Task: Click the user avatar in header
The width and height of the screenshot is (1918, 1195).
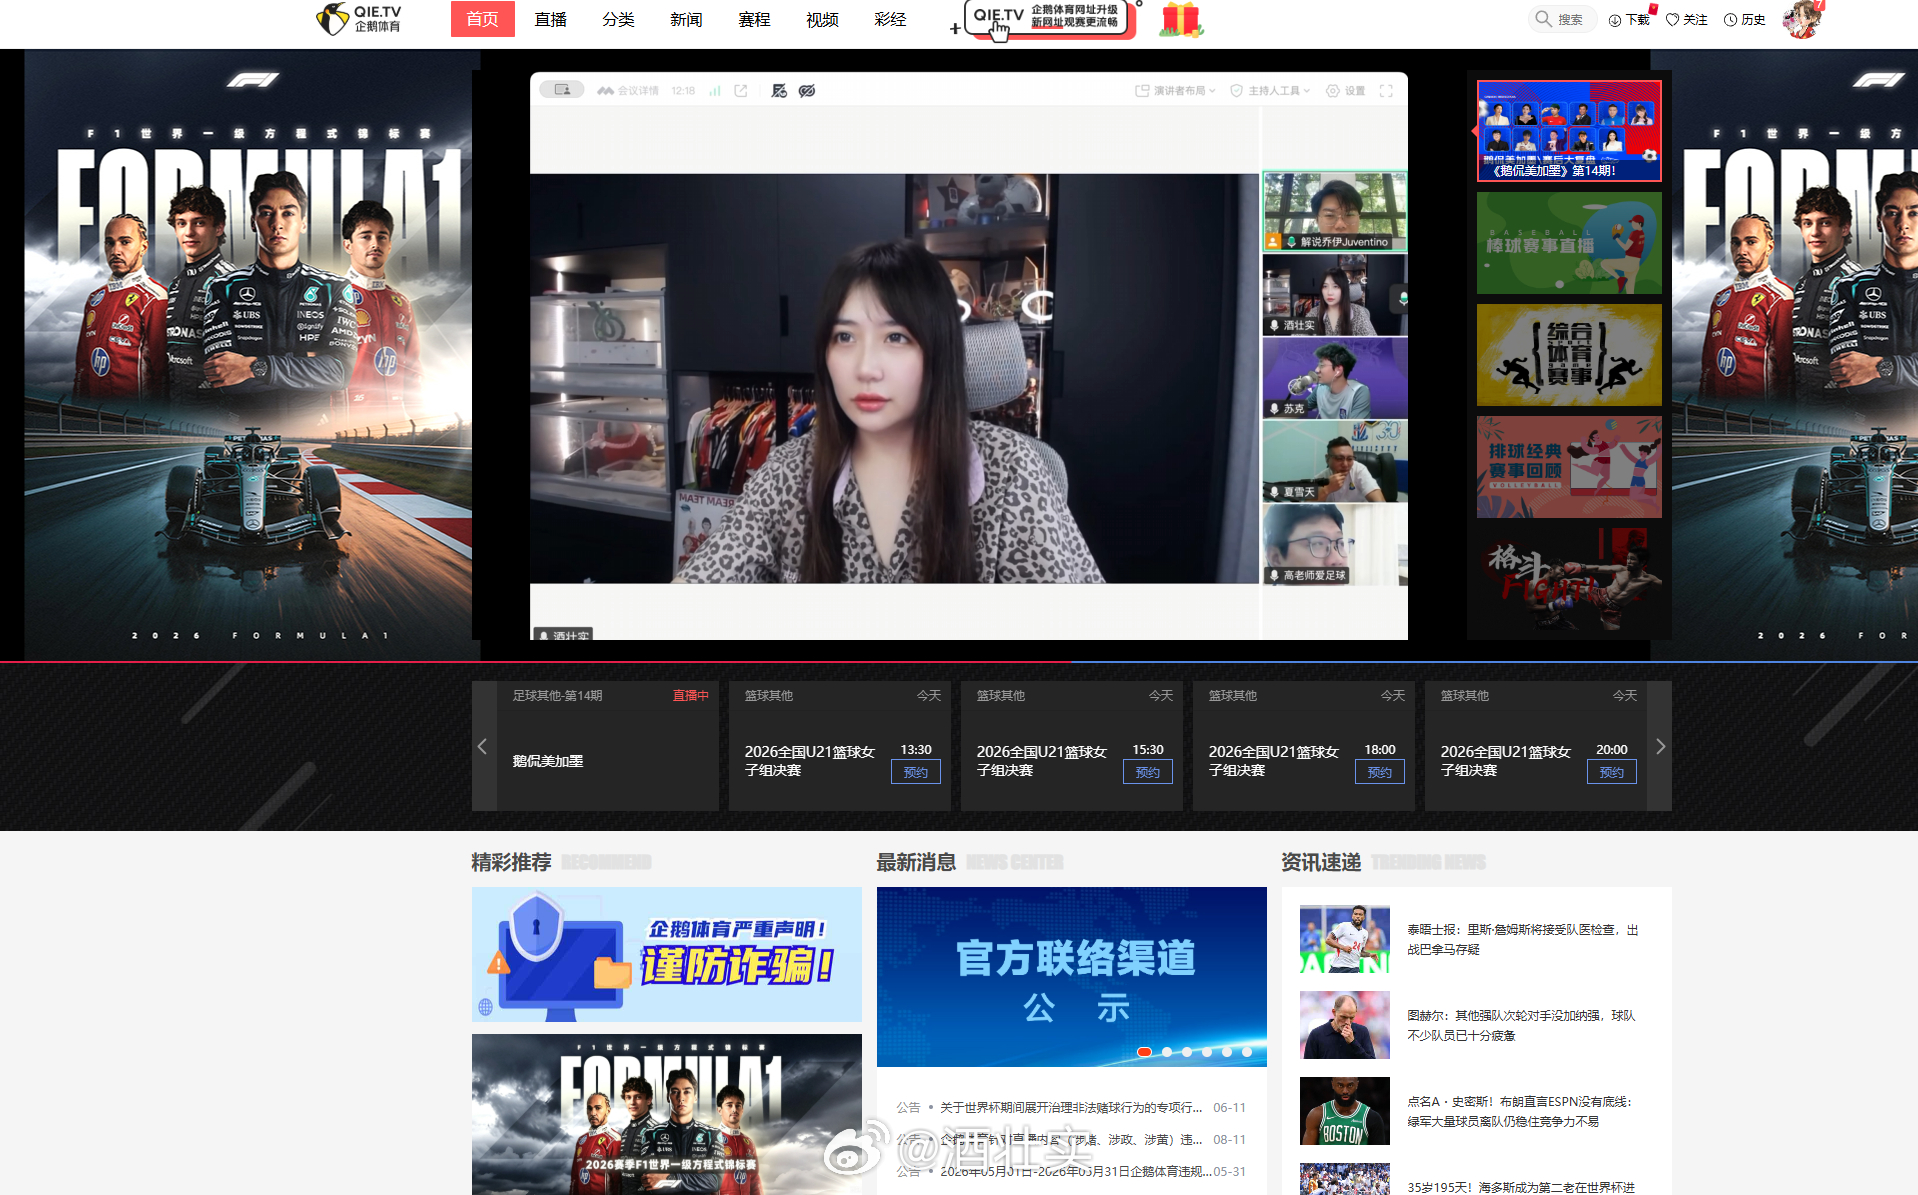Action: pyautogui.click(x=1803, y=19)
